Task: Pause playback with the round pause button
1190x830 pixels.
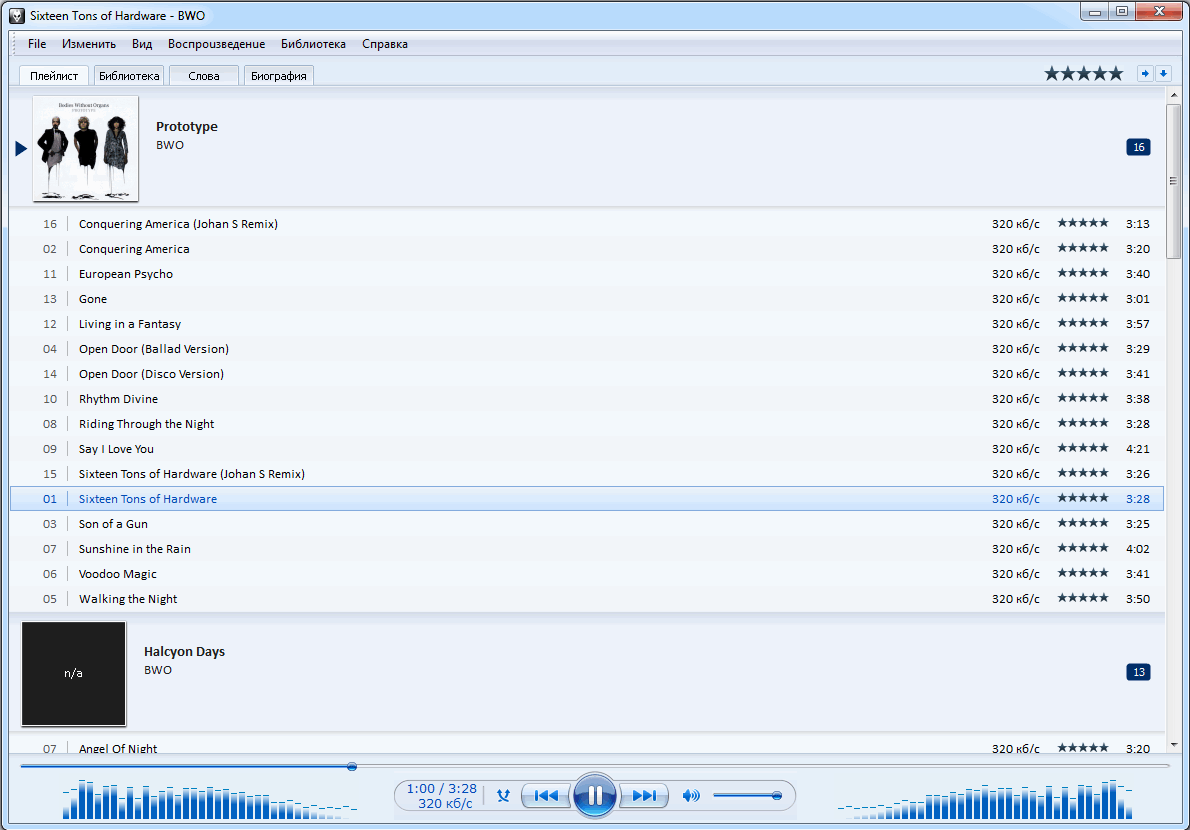Action: click(595, 796)
